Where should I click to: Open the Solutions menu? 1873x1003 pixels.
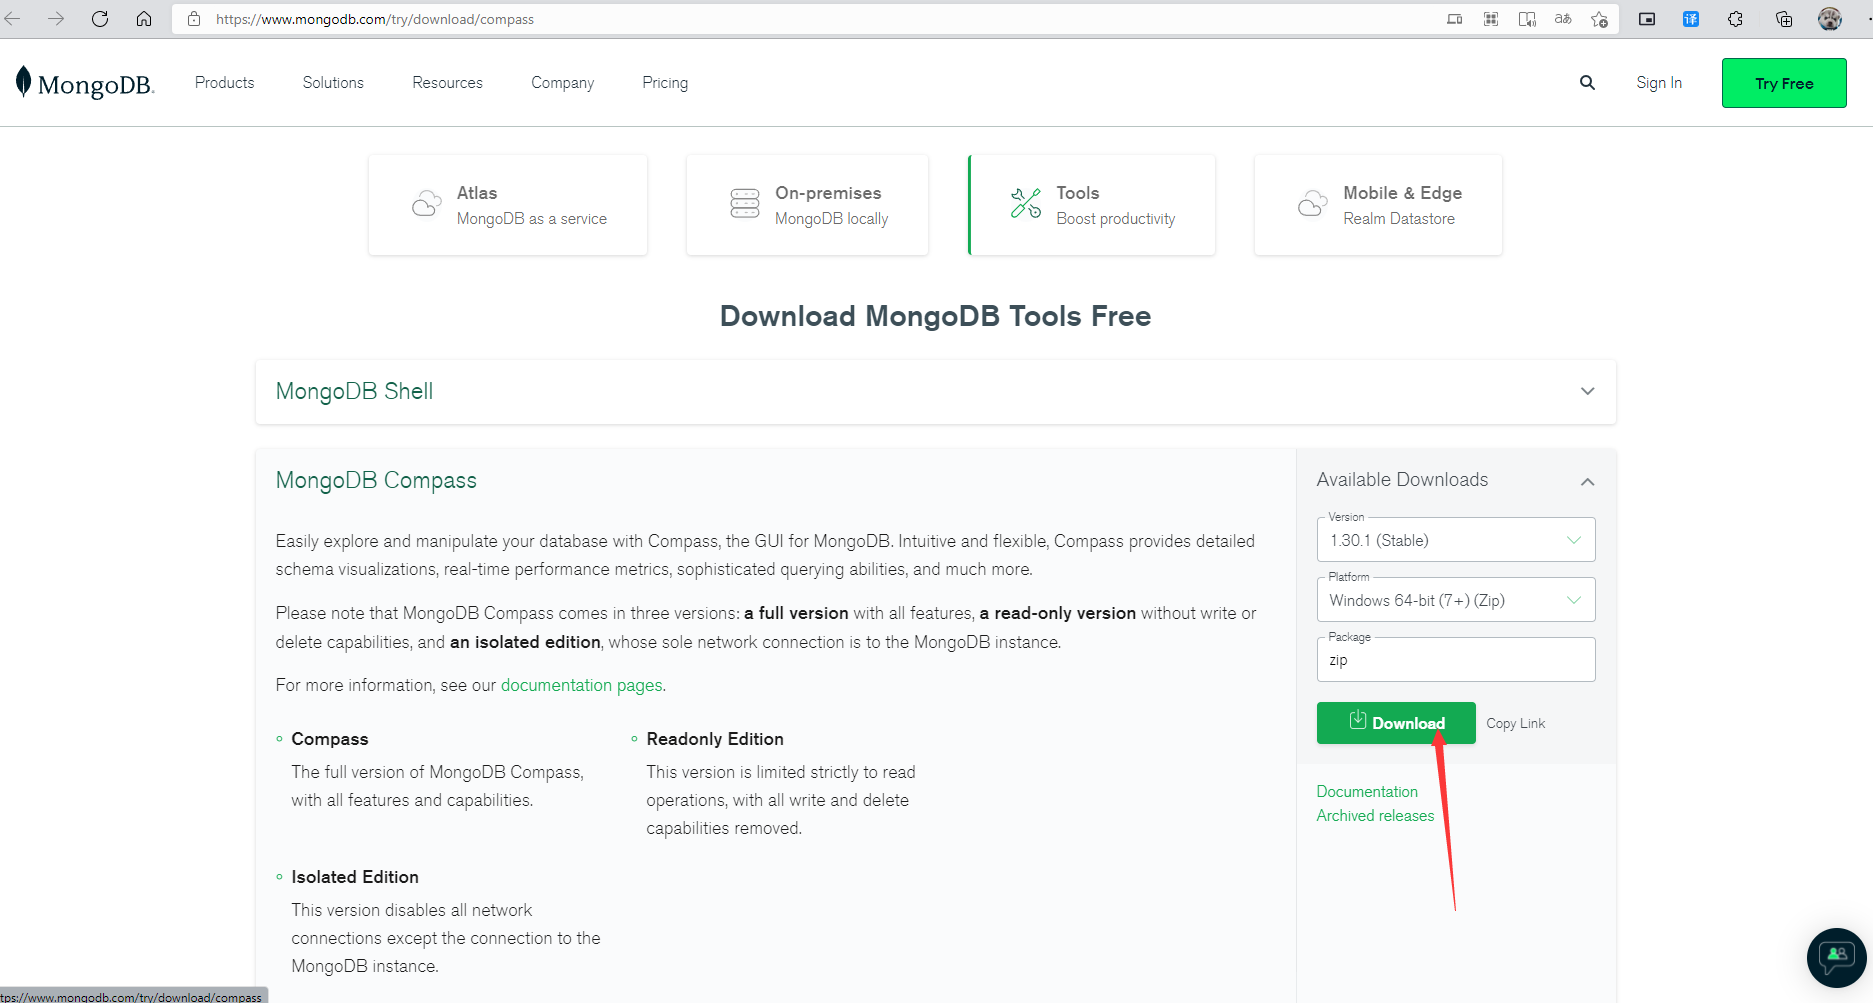coord(333,83)
